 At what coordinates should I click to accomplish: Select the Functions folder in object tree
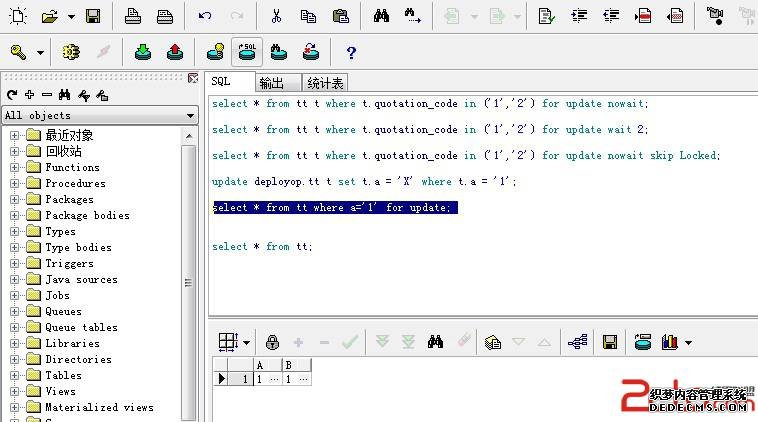(72, 167)
